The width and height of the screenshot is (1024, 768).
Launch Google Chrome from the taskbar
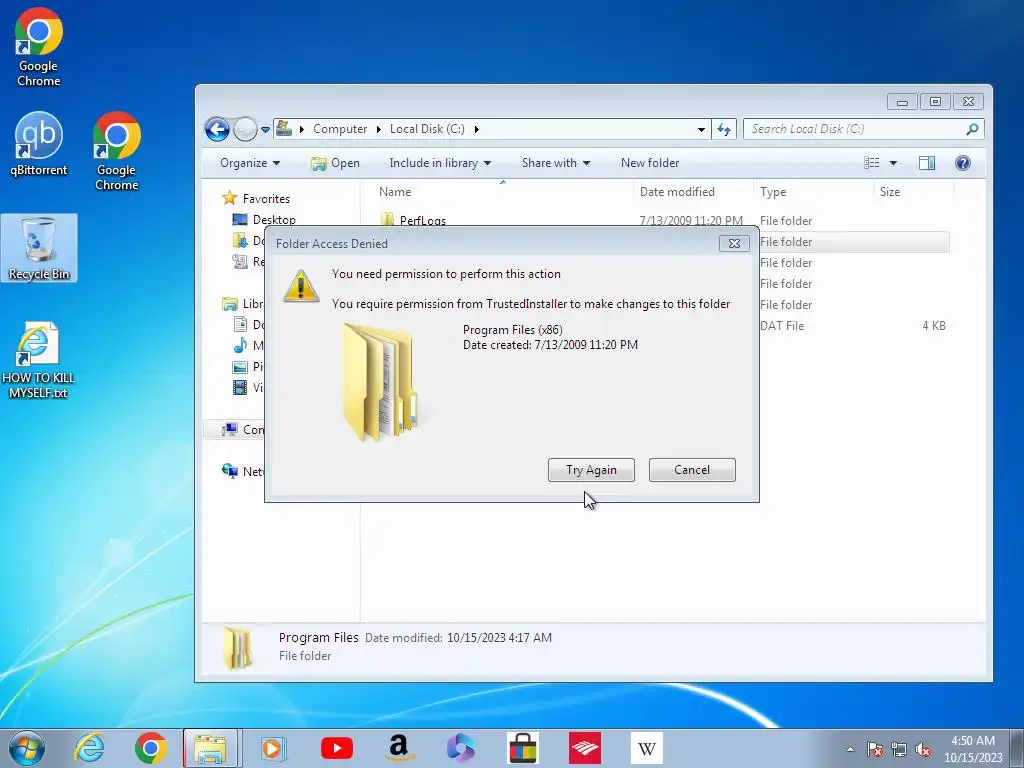(151, 748)
